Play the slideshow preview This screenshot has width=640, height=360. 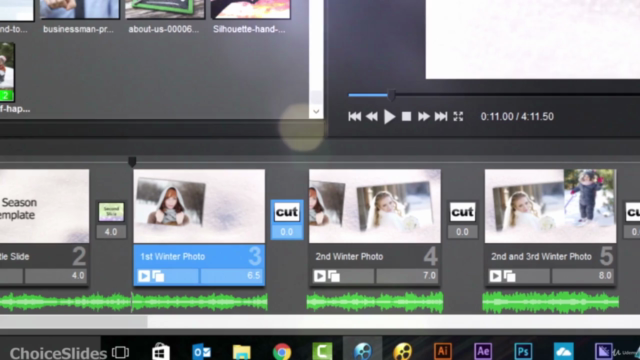pos(389,117)
